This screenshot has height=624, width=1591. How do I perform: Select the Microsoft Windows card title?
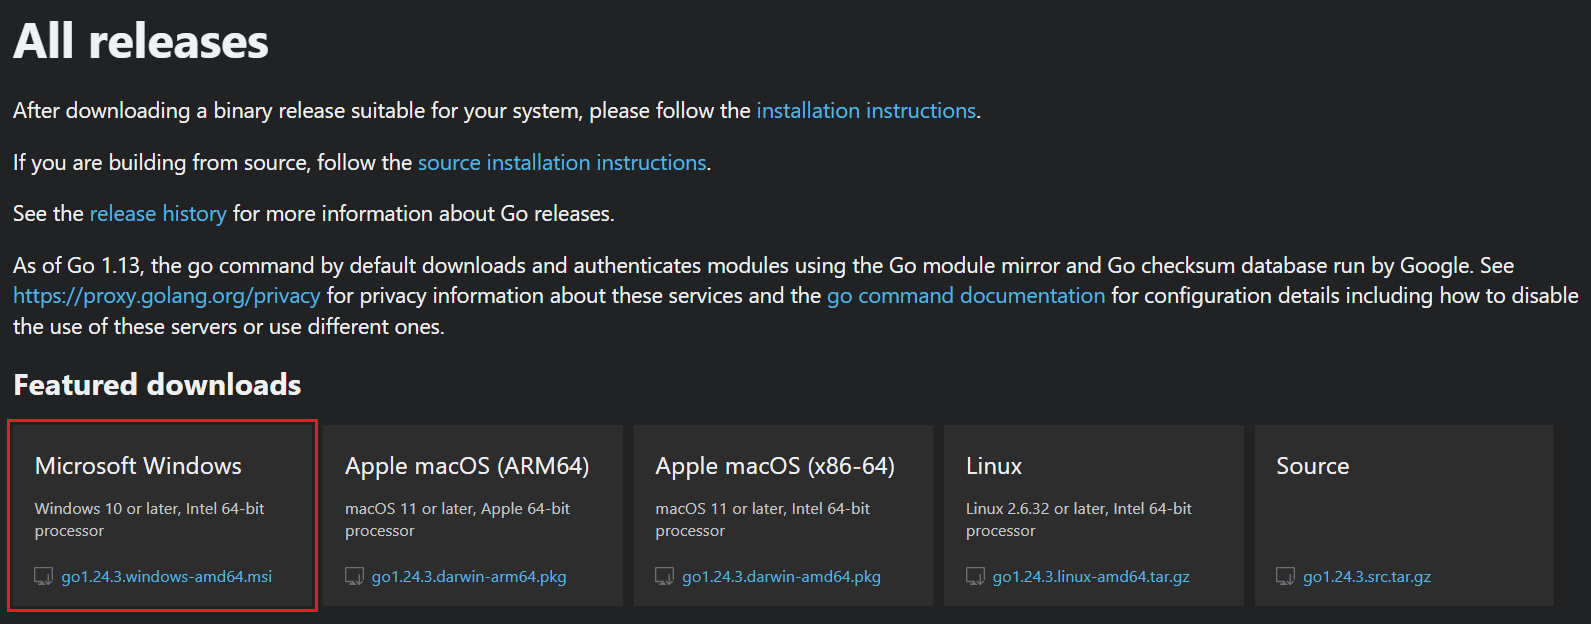(138, 466)
